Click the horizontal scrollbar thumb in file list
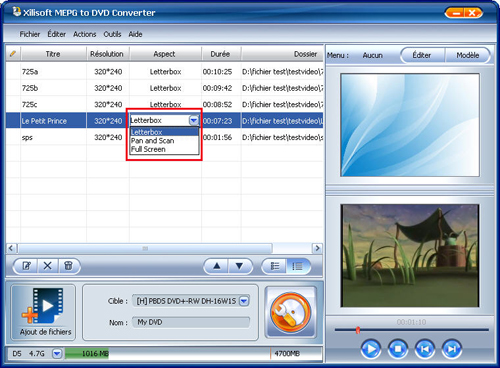This screenshot has width=500, height=368. point(145,248)
